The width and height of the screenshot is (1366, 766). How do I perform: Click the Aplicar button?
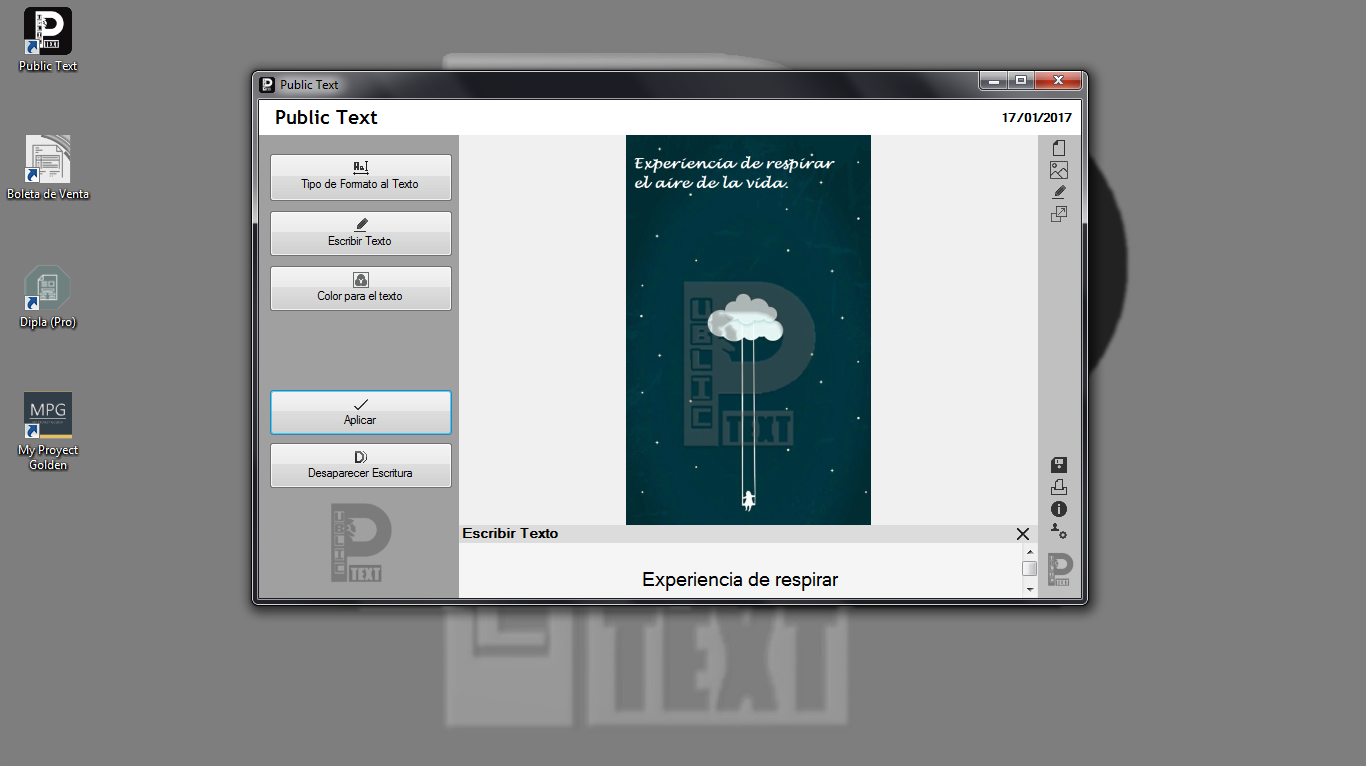click(x=360, y=412)
